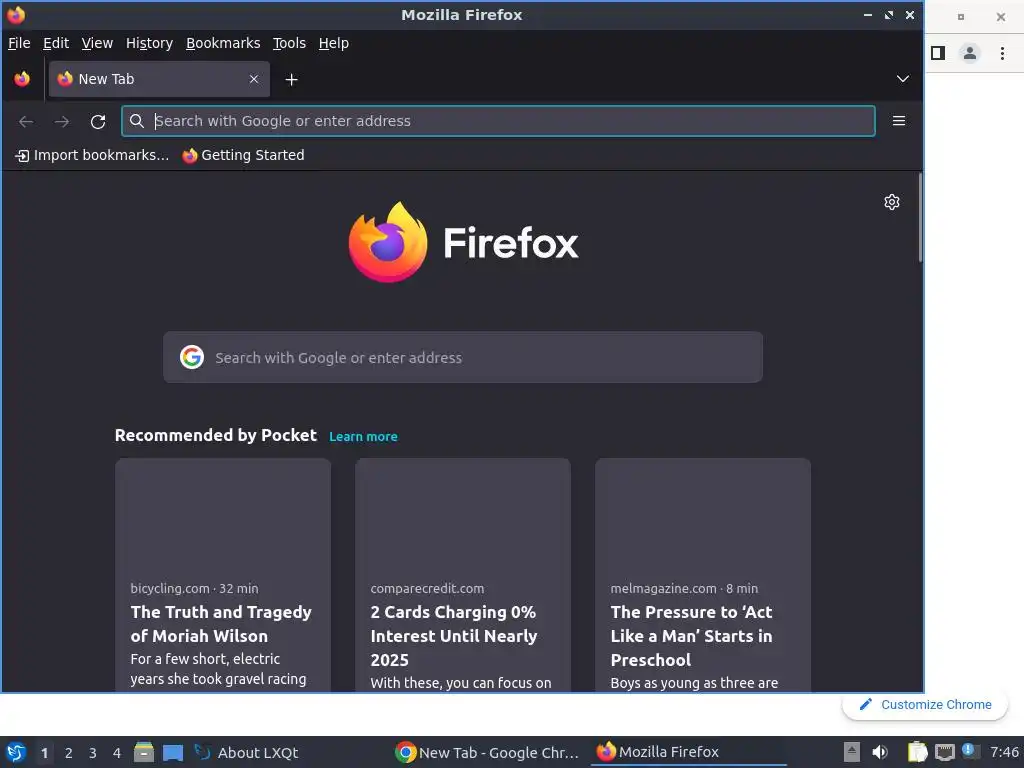
Task: Open the Tools menu
Action: [289, 43]
